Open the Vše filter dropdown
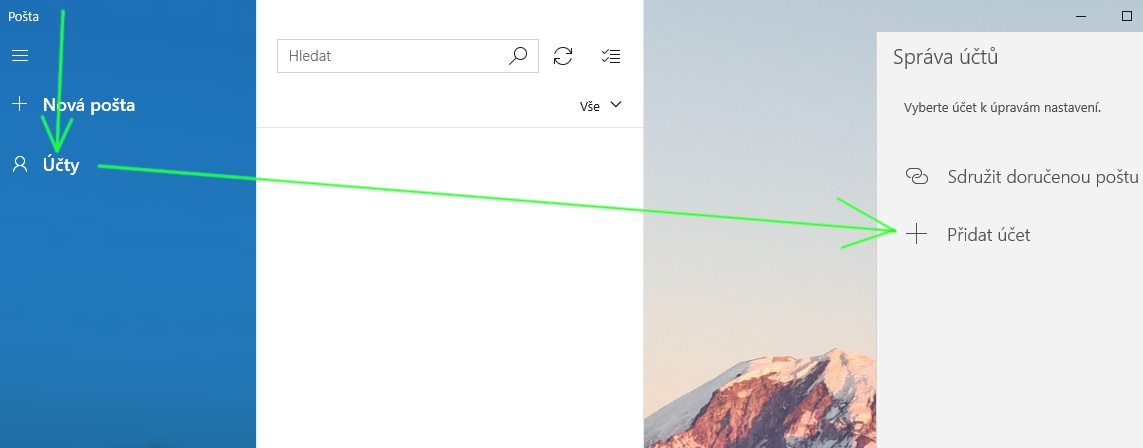Image resolution: width=1143 pixels, height=448 pixels. (x=601, y=106)
